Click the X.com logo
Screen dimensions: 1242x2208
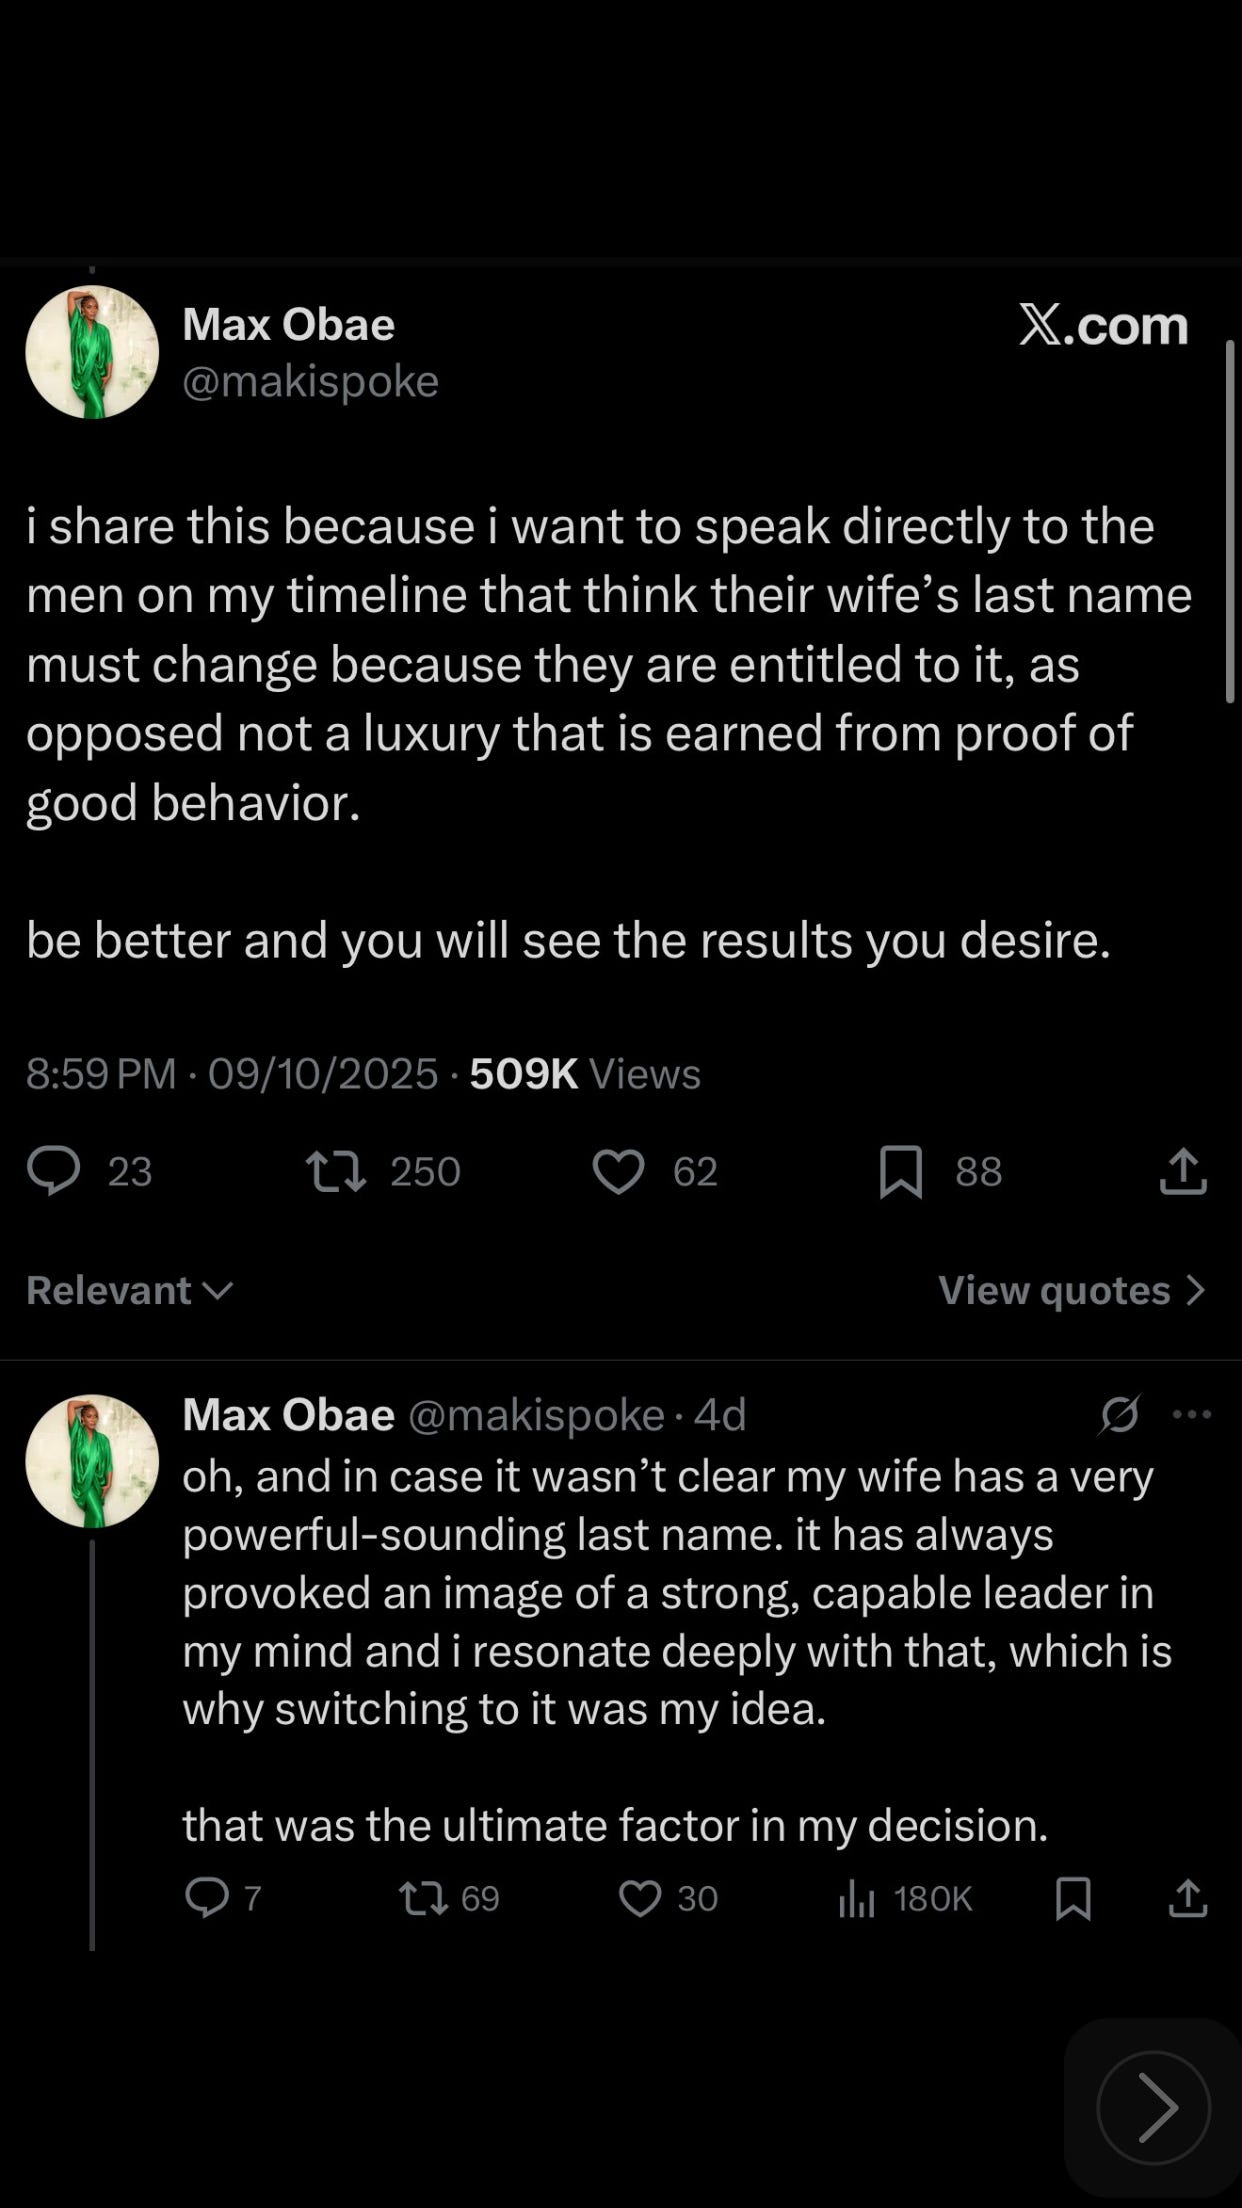point(1103,326)
